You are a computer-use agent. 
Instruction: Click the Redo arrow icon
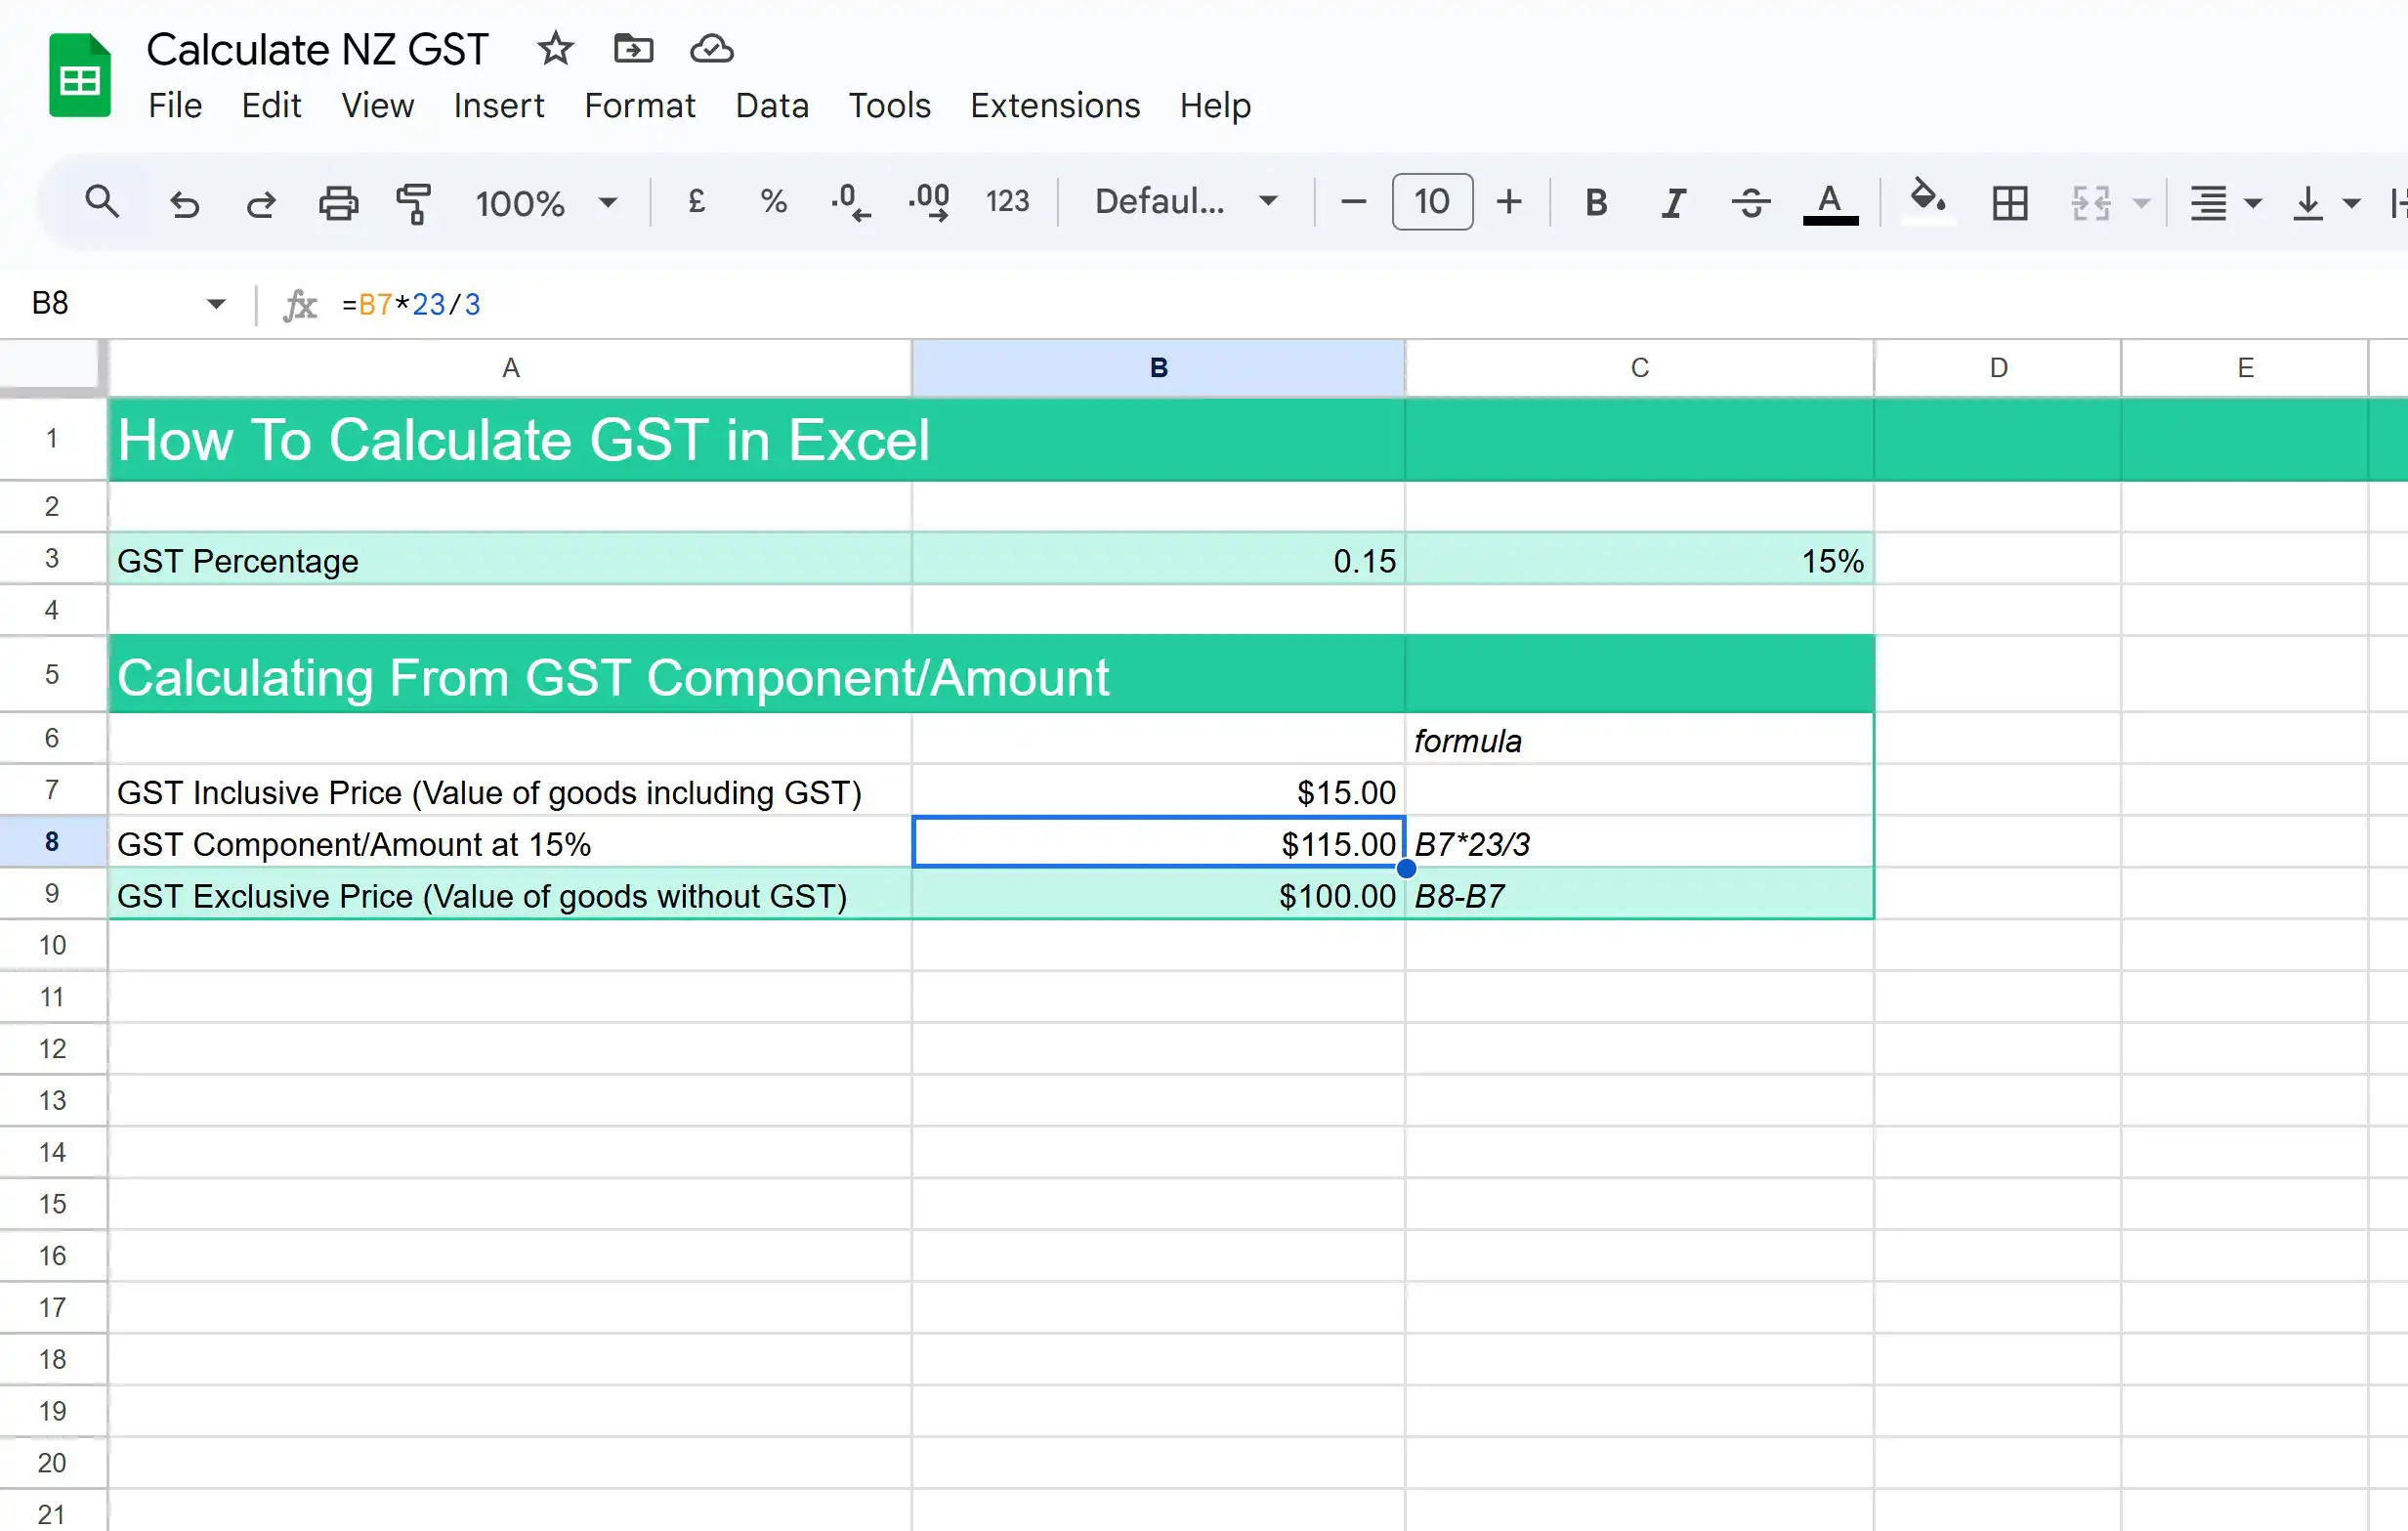pos(261,203)
